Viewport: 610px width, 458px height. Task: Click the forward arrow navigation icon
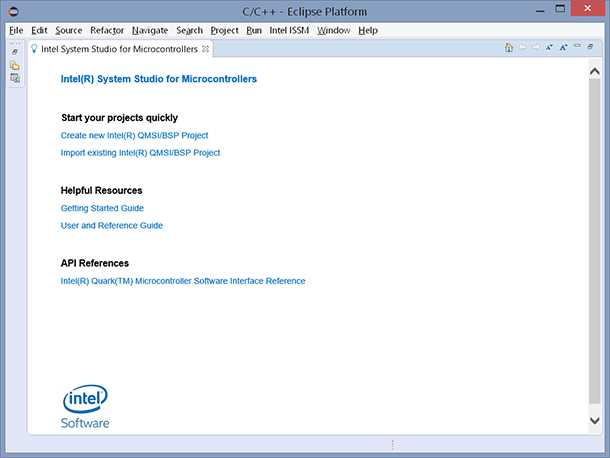(x=536, y=47)
